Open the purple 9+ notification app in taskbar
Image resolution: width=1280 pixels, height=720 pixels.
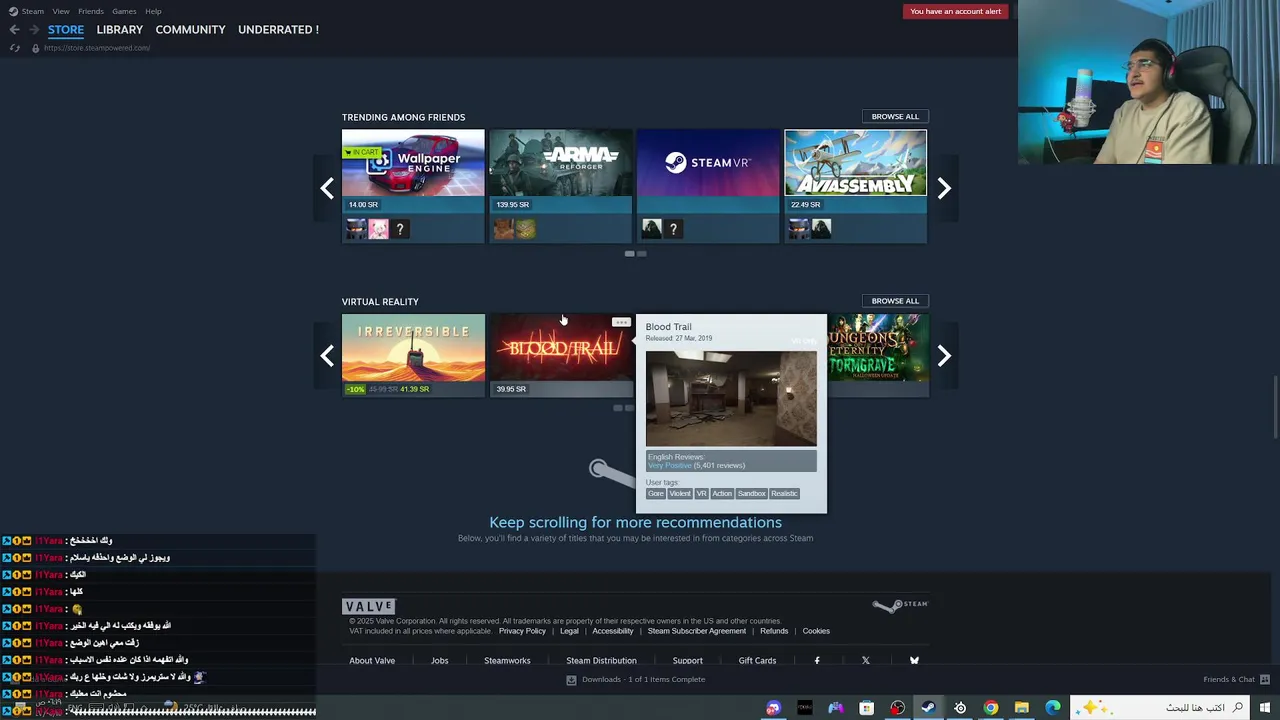coord(774,708)
